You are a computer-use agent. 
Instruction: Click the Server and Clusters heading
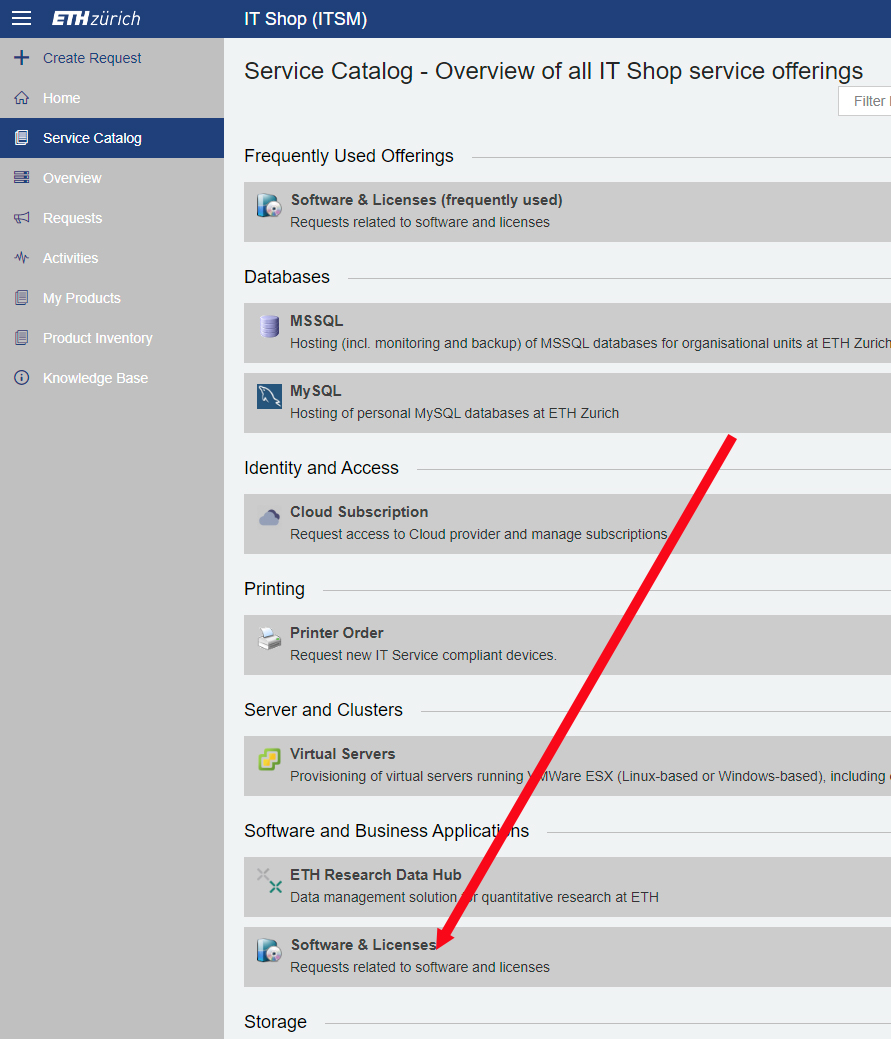coord(323,710)
